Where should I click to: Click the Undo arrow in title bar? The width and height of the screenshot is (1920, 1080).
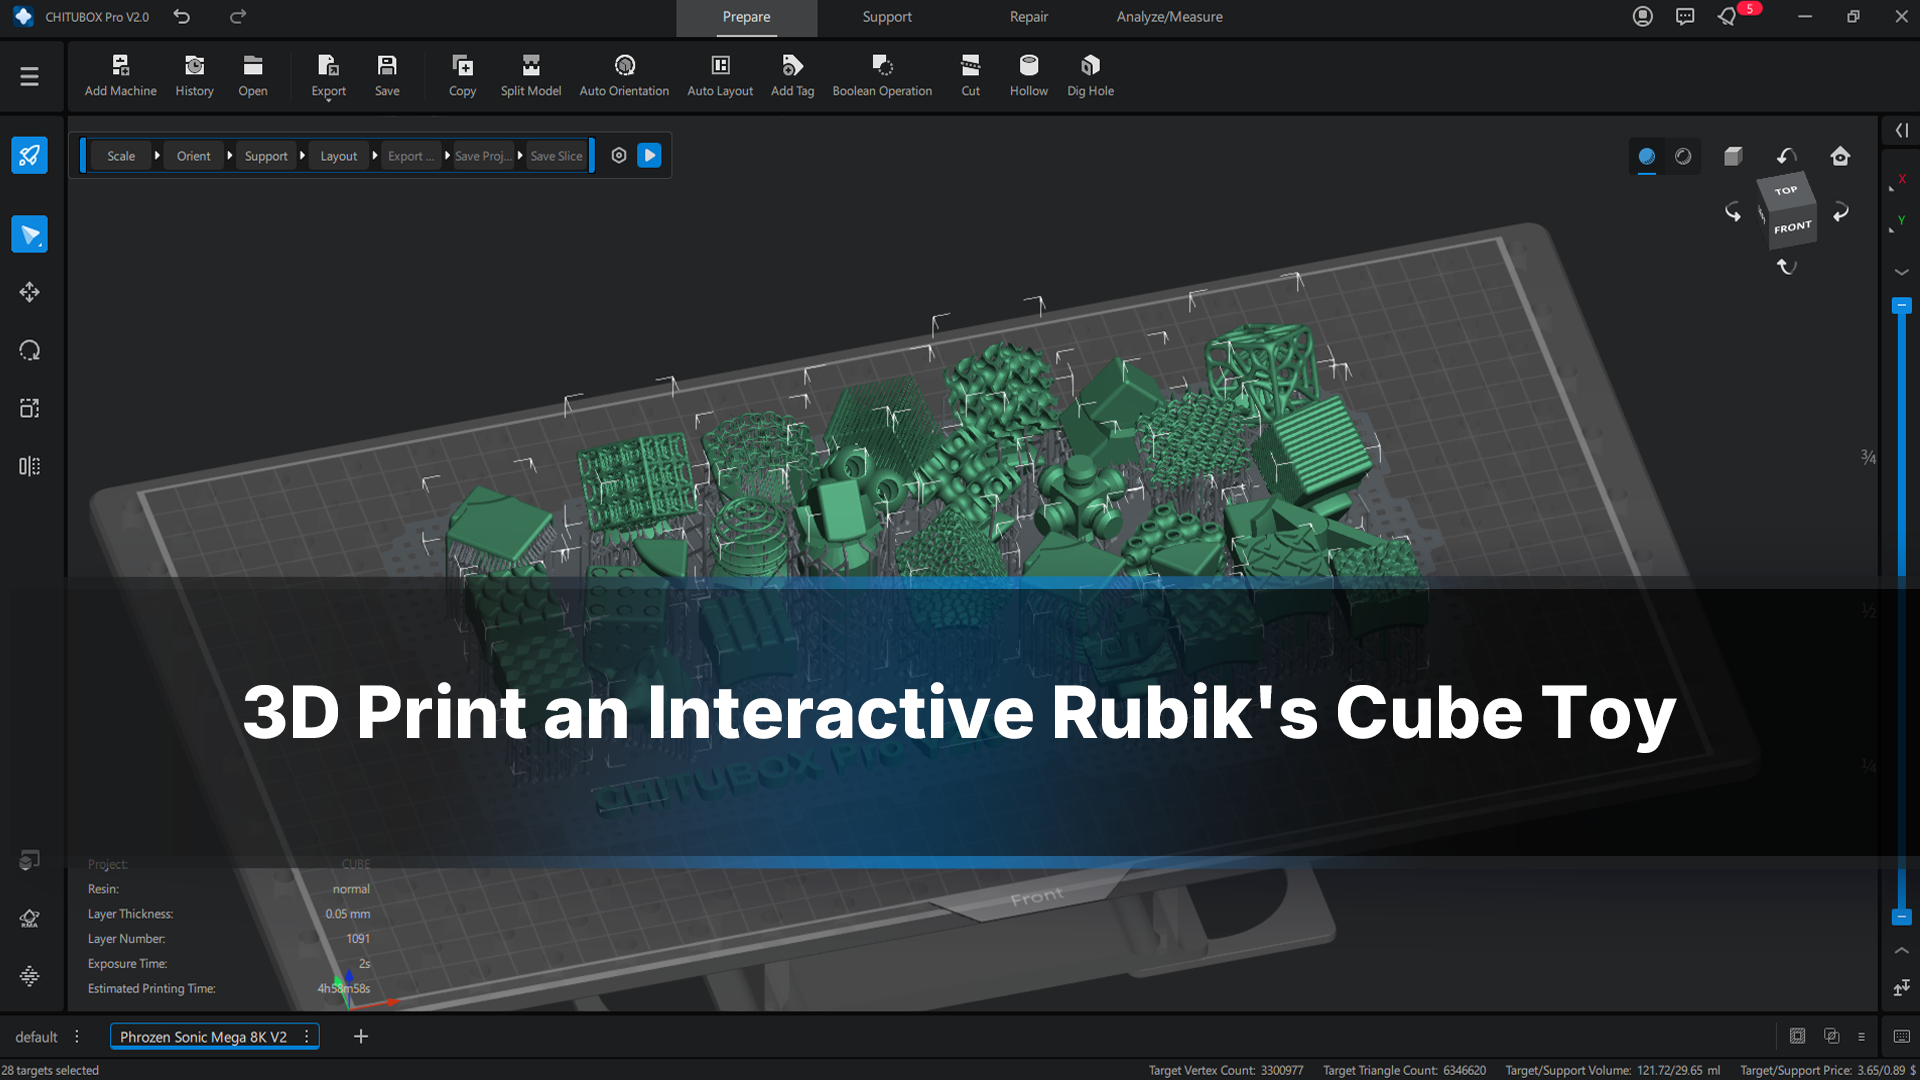(181, 16)
